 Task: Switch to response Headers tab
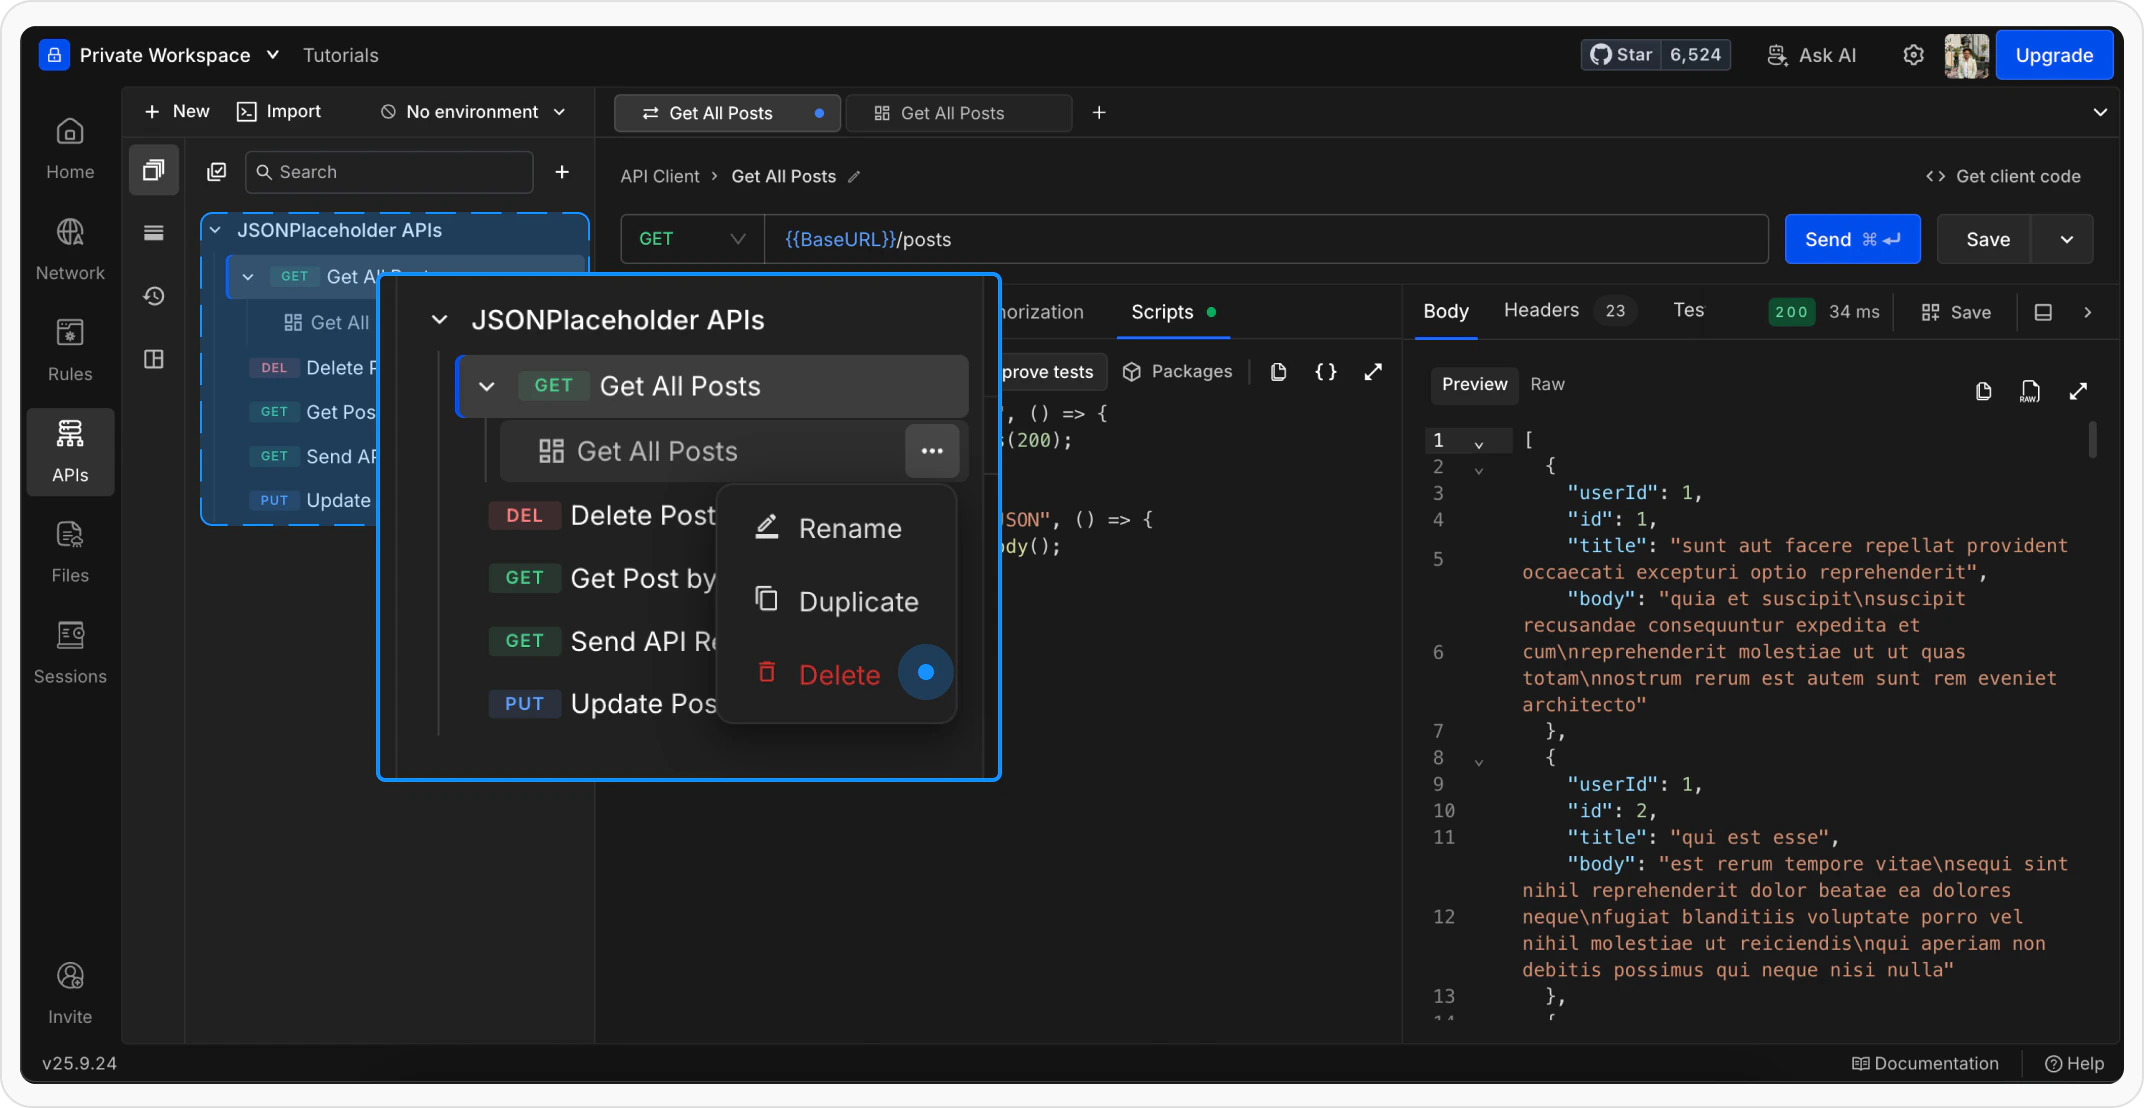pyautogui.click(x=1540, y=311)
